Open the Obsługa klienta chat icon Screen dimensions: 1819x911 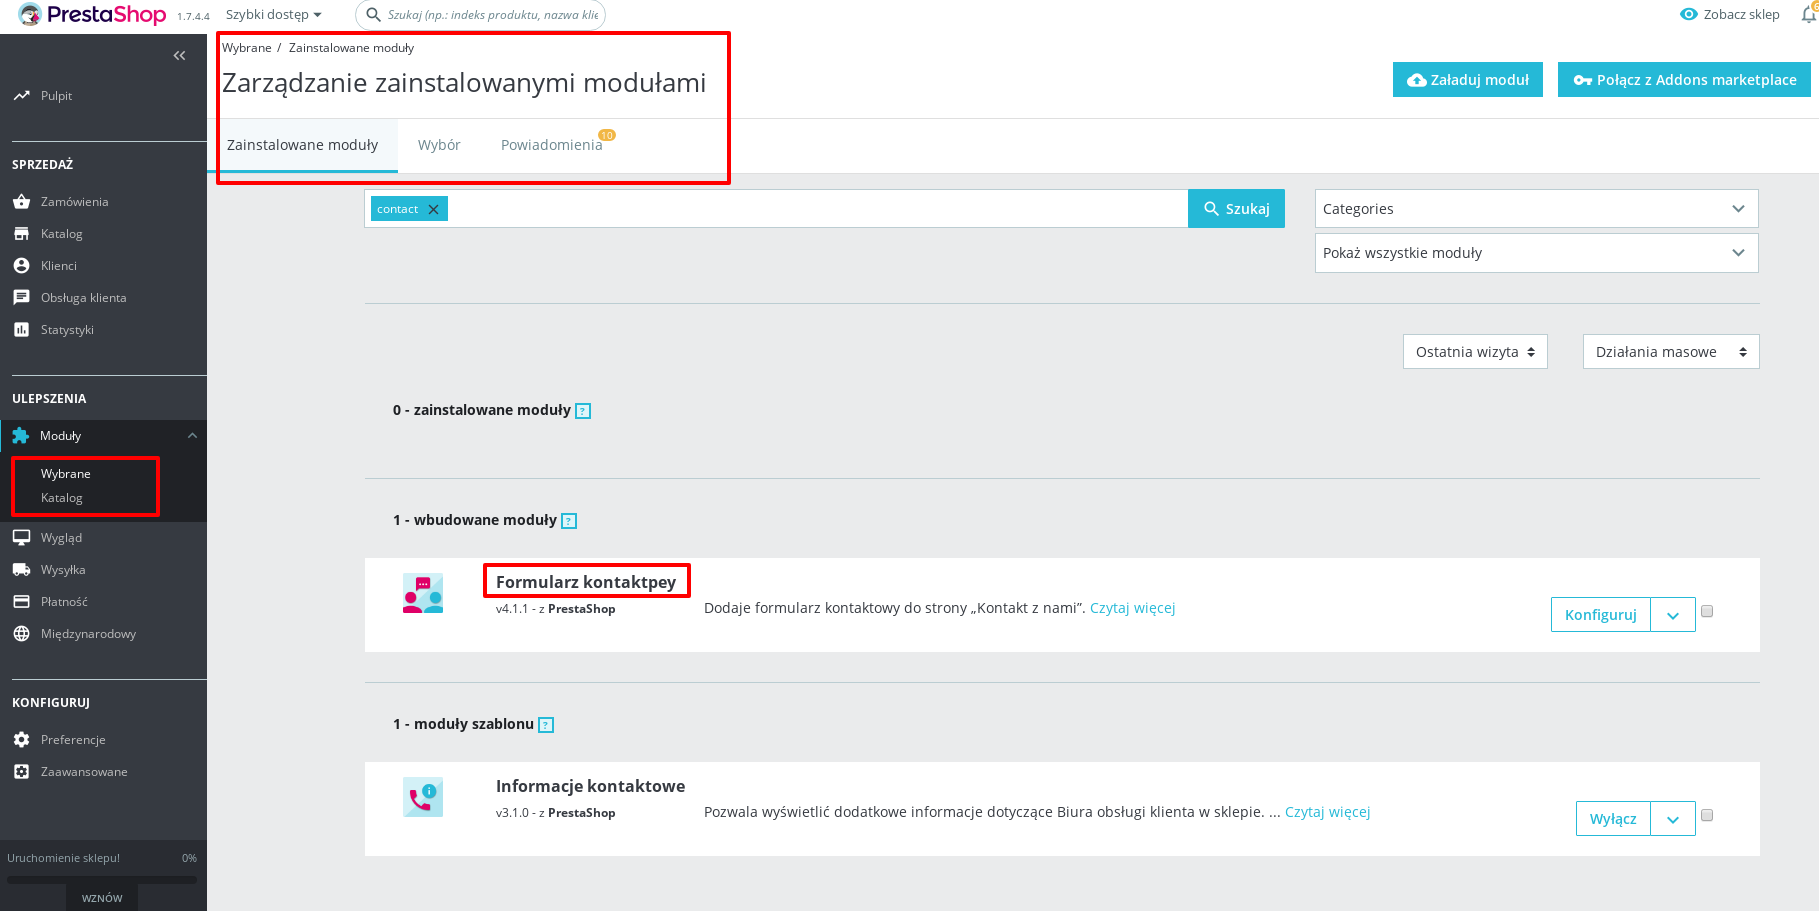click(21, 297)
